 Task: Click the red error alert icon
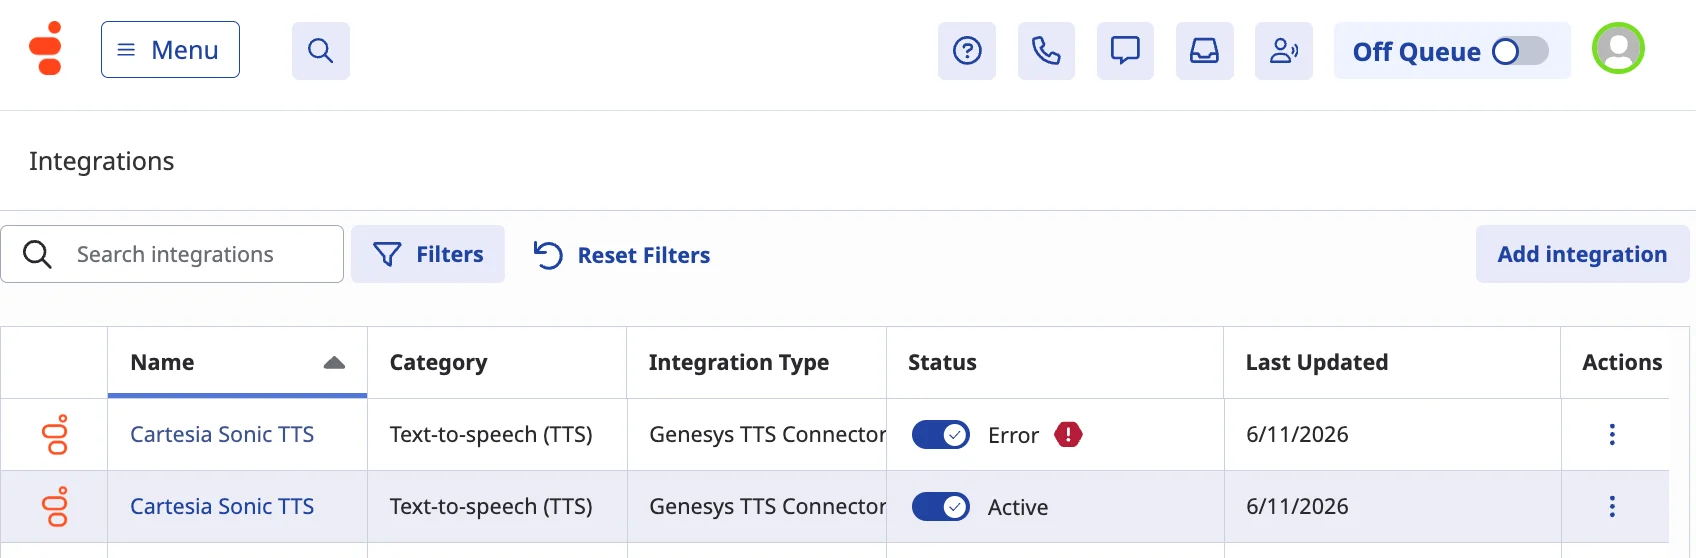[x=1068, y=434]
